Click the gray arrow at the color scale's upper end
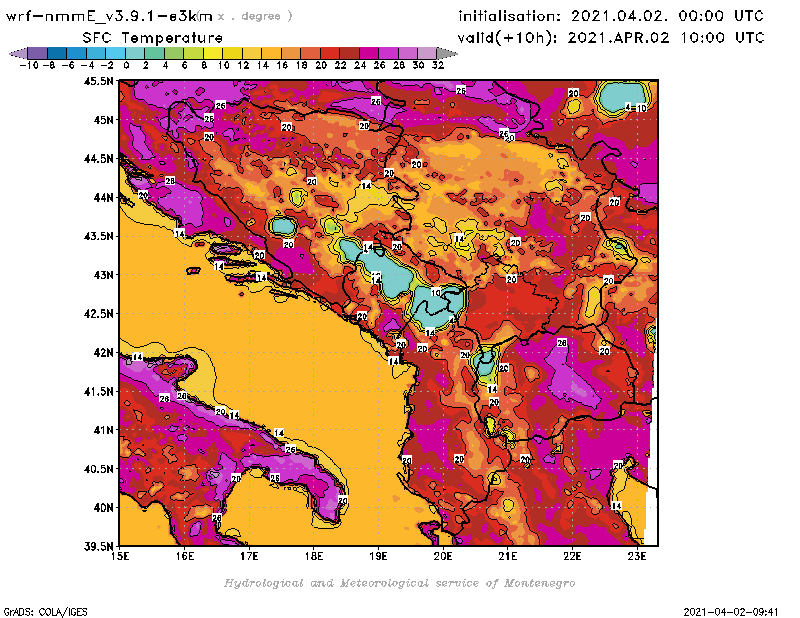The height and width of the screenshot is (618, 800). click(447, 53)
